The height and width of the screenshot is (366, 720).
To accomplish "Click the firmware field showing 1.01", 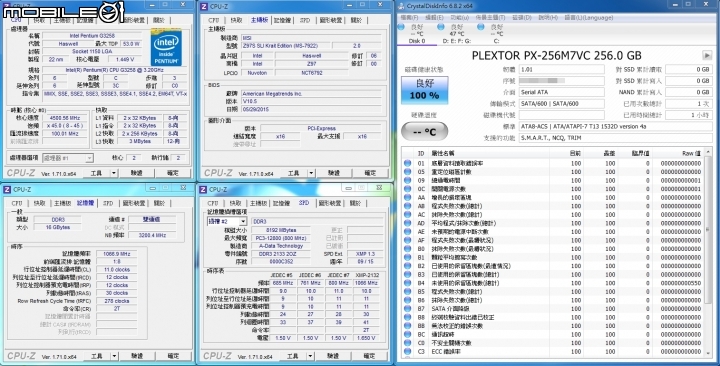I will click(562, 69).
